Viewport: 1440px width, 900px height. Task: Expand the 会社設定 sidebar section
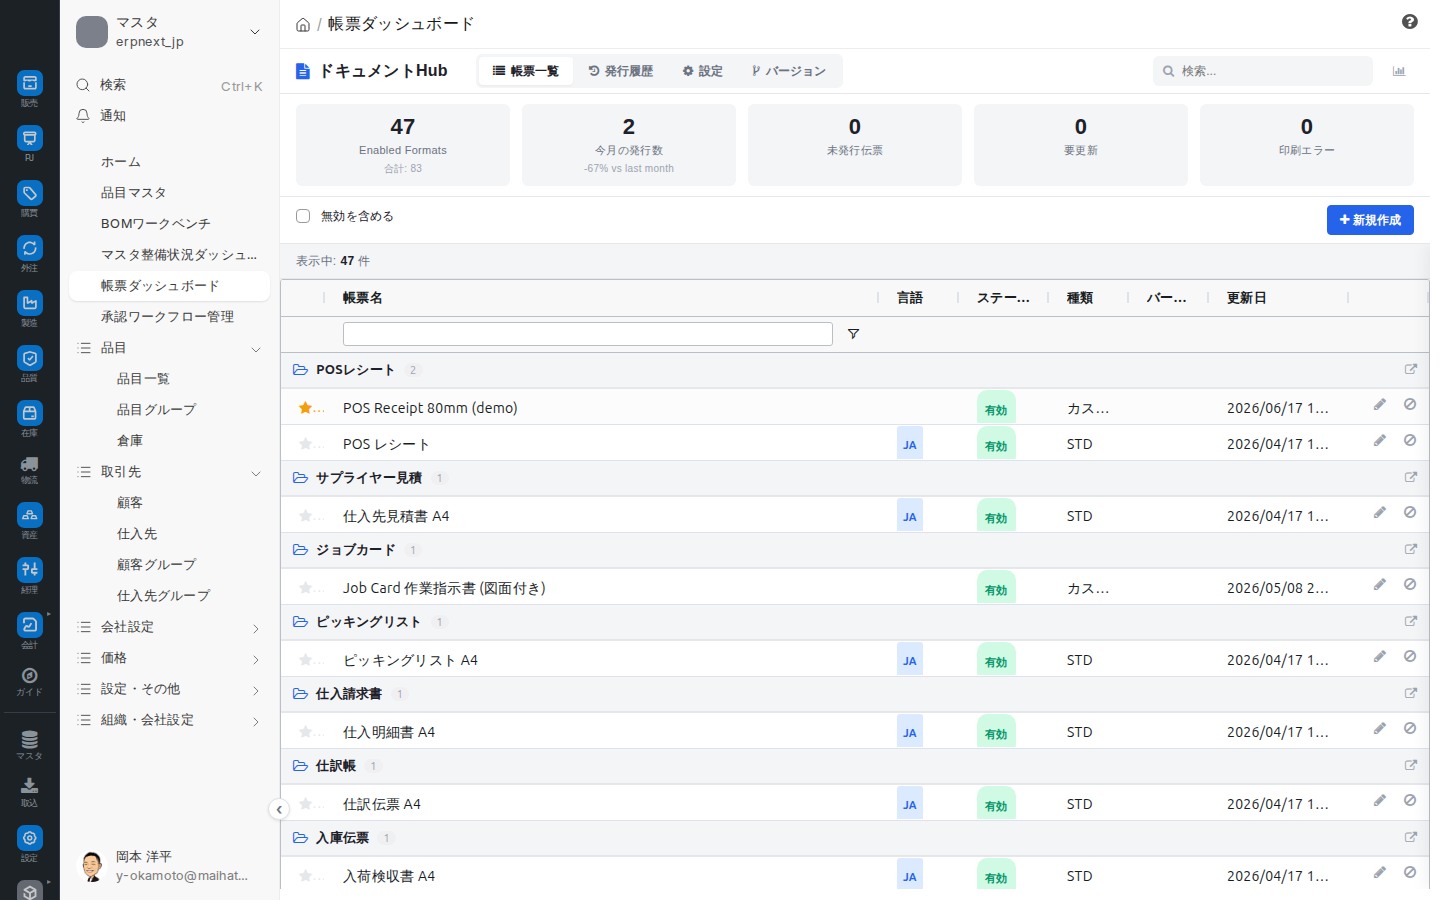[x=256, y=628]
